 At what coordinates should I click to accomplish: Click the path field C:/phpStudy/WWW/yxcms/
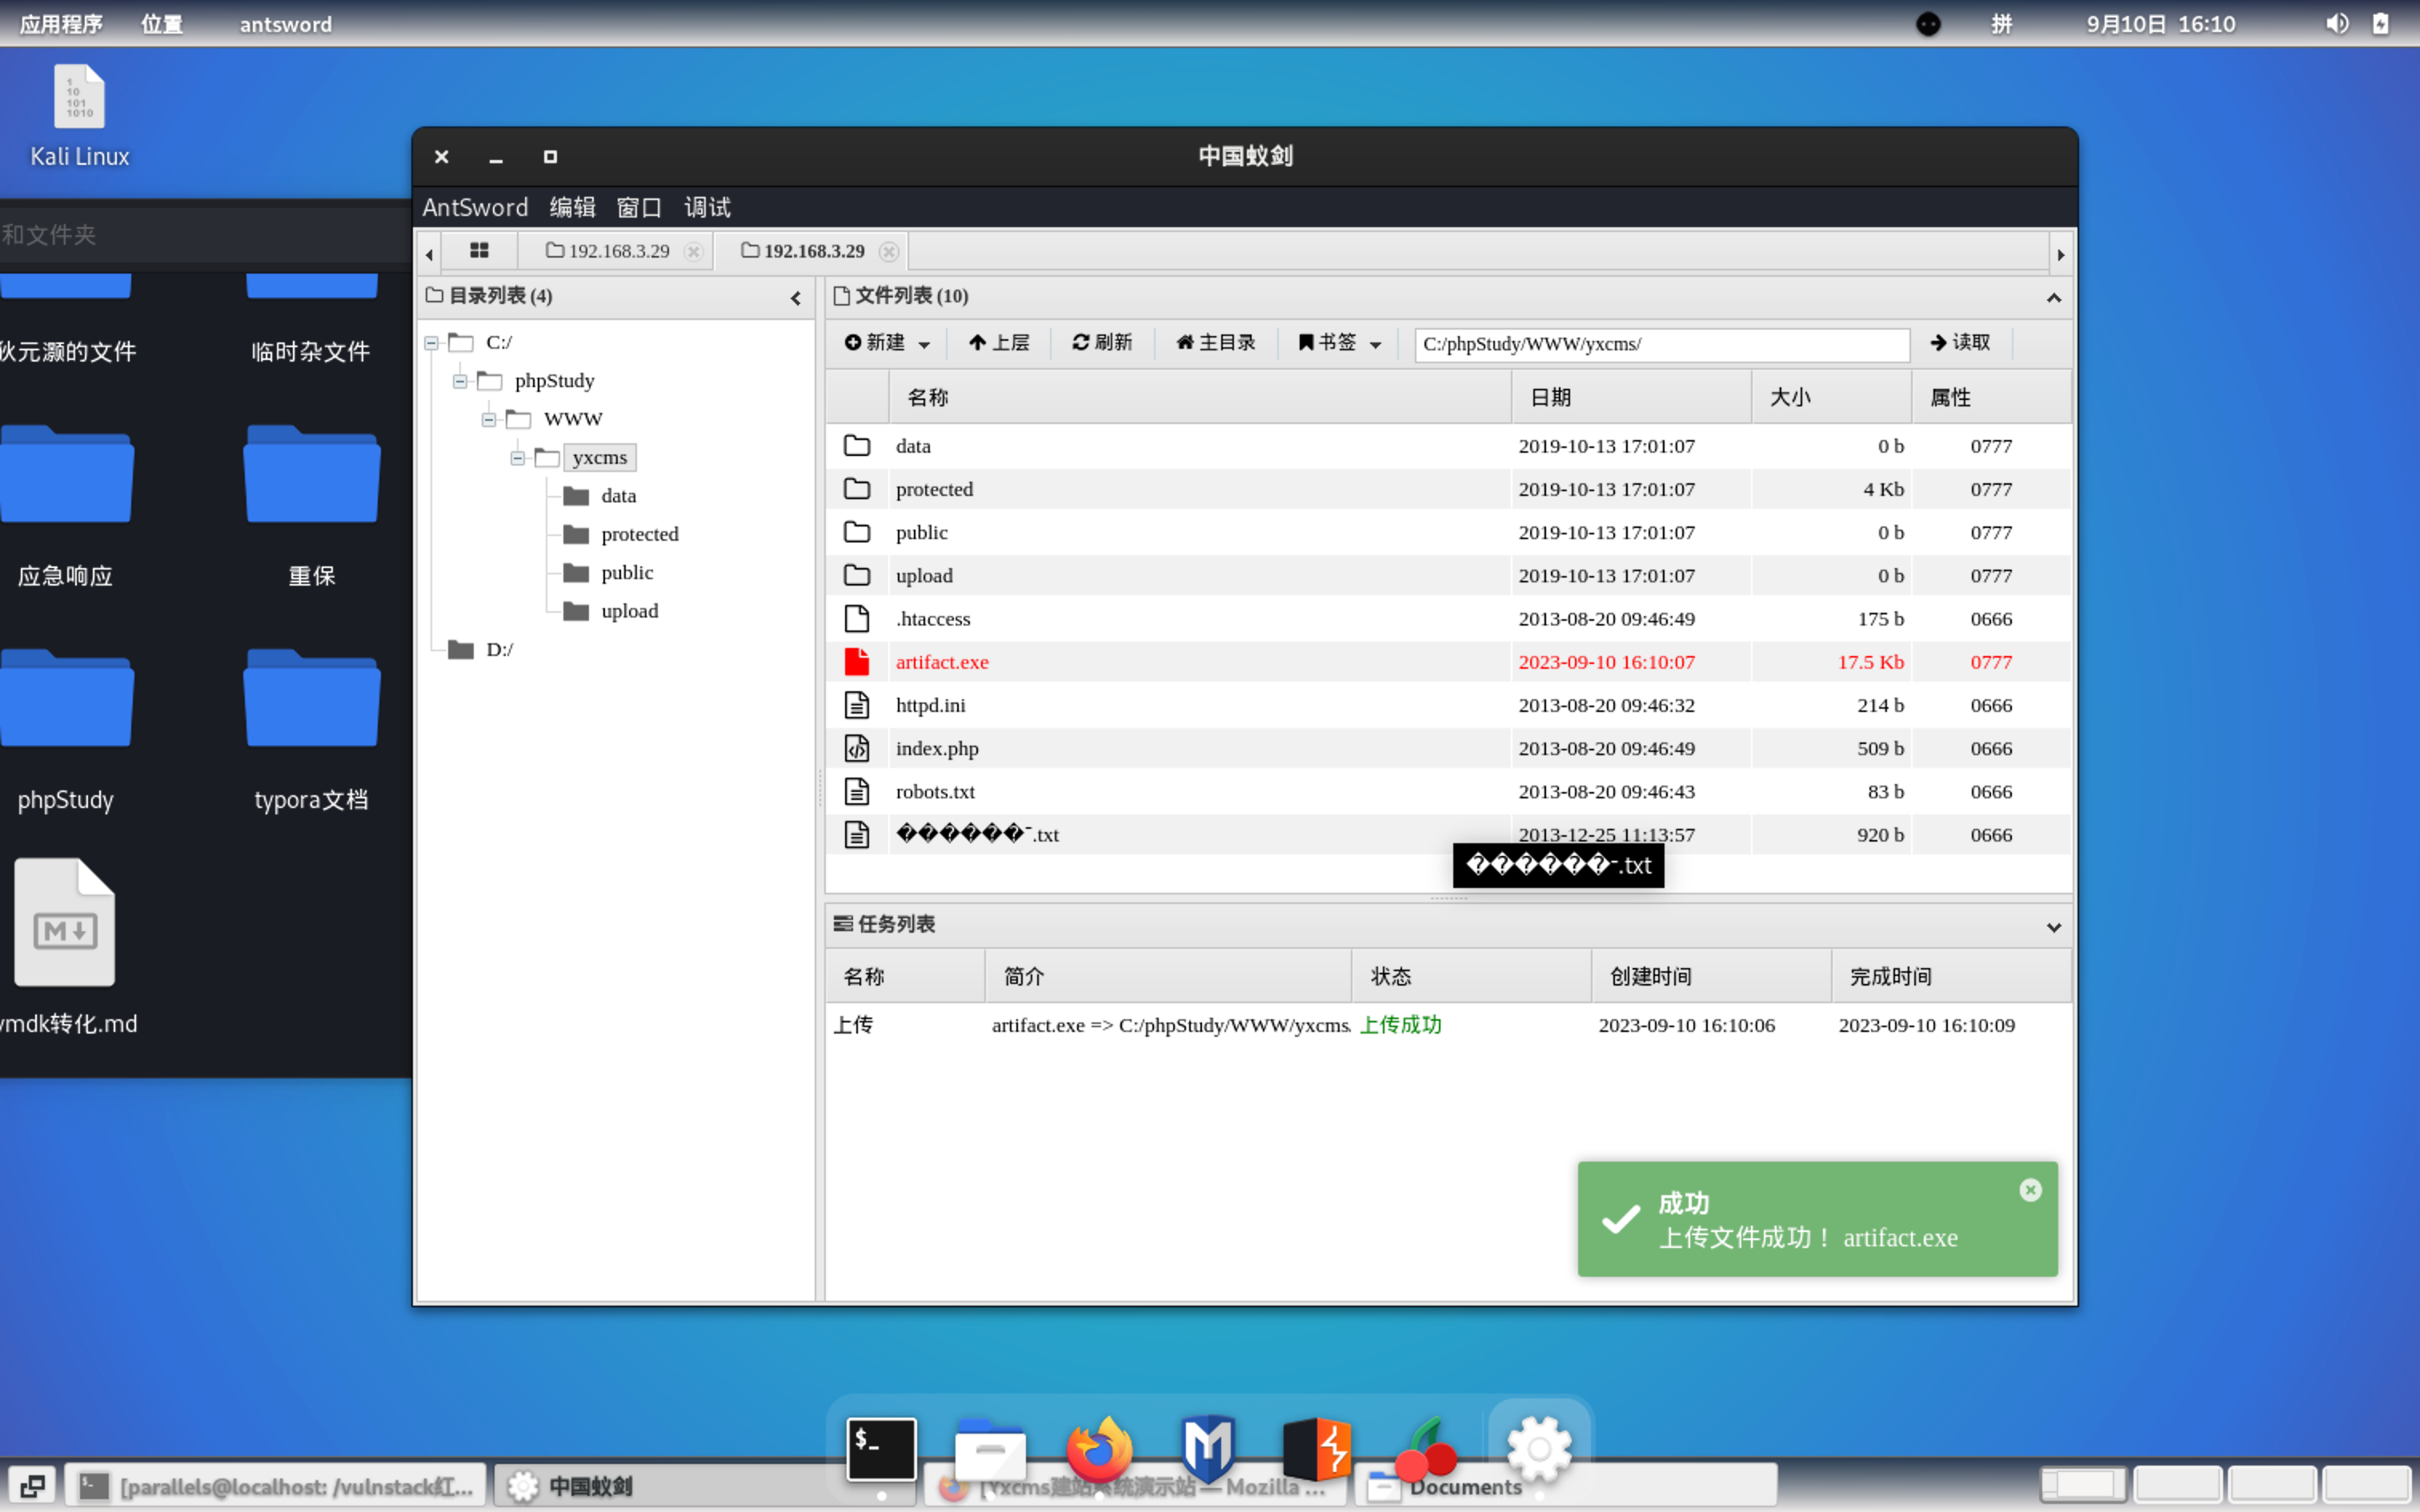pyautogui.click(x=1661, y=344)
